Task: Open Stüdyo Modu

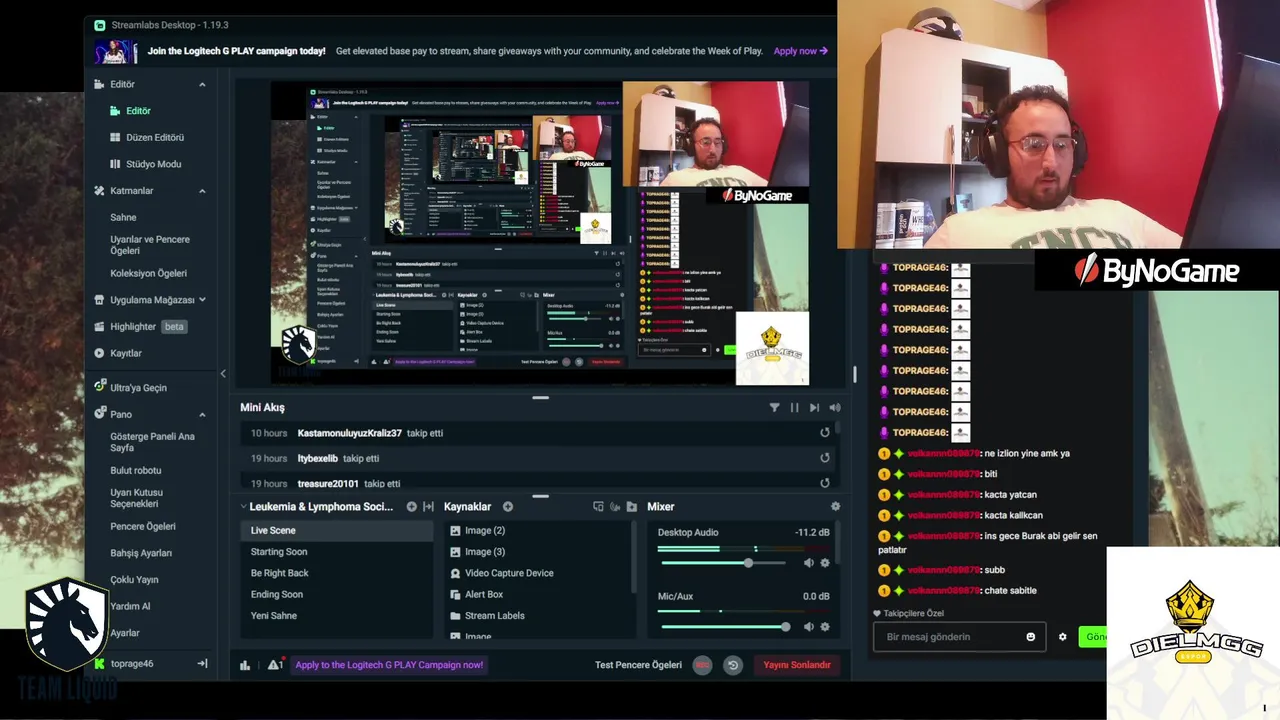Action: (x=153, y=164)
